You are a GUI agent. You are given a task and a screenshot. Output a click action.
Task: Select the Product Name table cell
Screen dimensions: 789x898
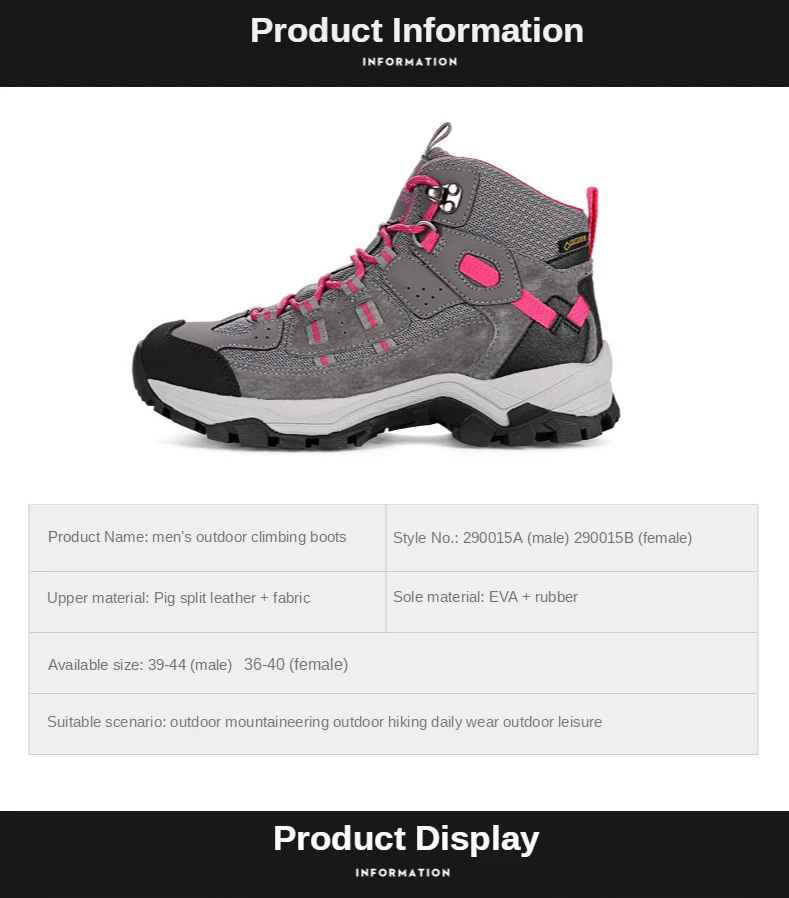tap(207, 538)
